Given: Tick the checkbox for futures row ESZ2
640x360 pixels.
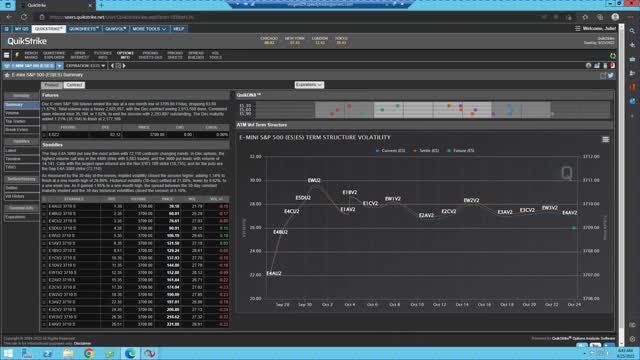Looking at the screenshot, I should point(44,134).
